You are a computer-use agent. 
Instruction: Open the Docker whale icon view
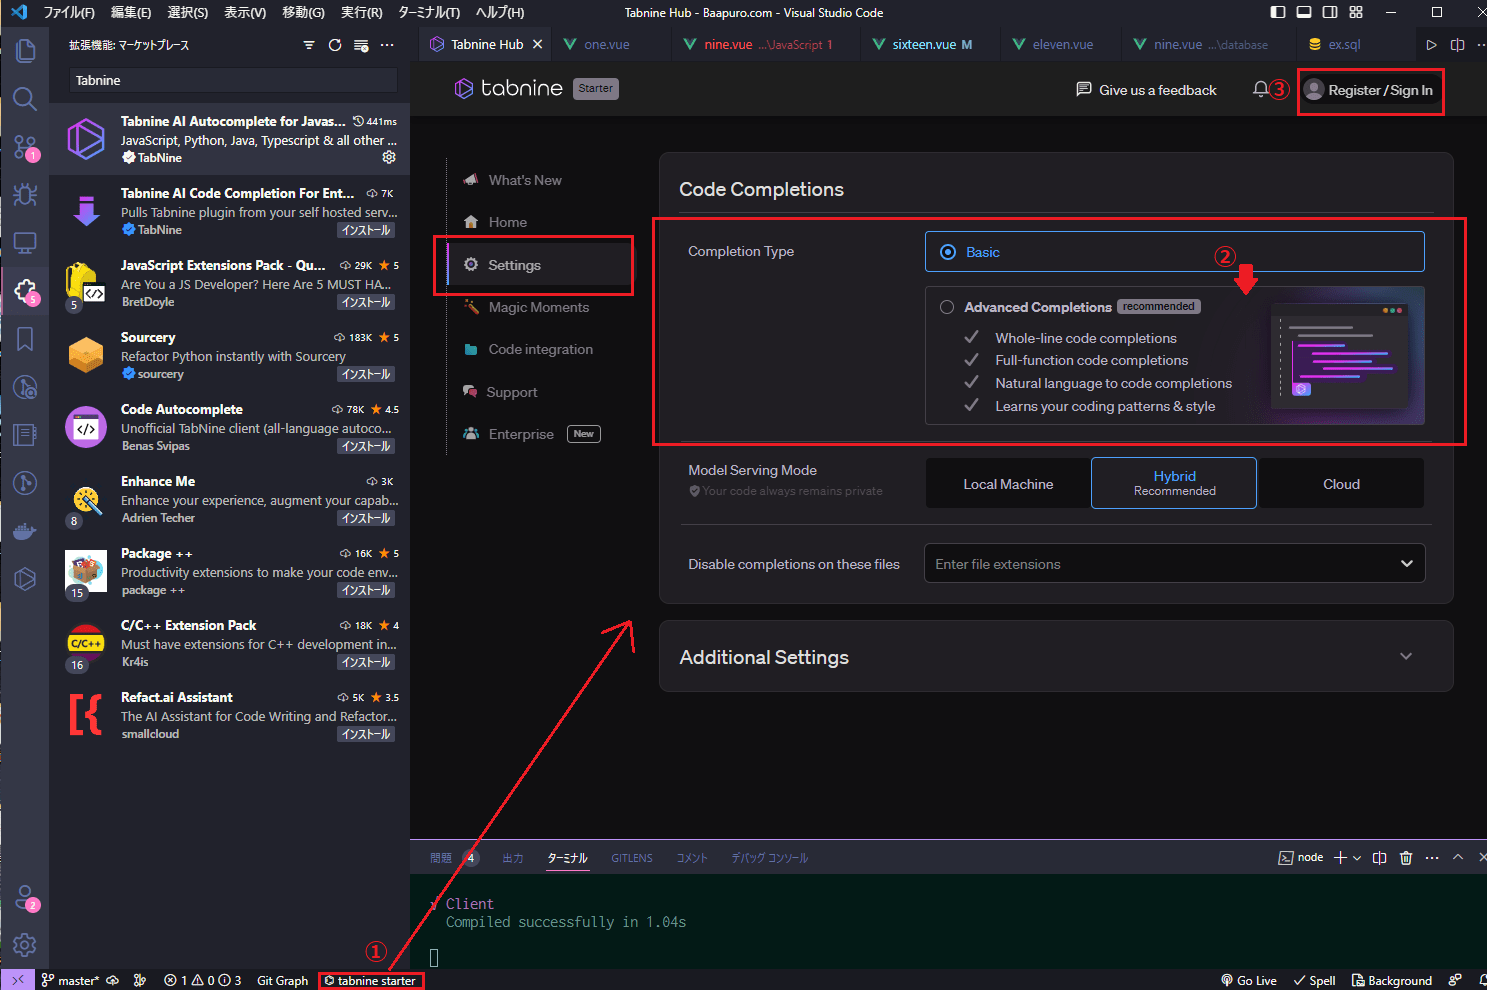25,531
